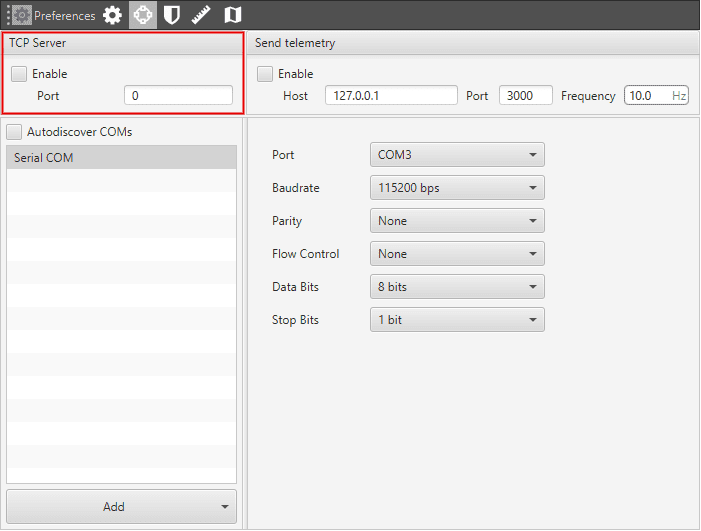Open the Port COM3 dropdown
The height and width of the screenshot is (531, 701).
click(457, 155)
